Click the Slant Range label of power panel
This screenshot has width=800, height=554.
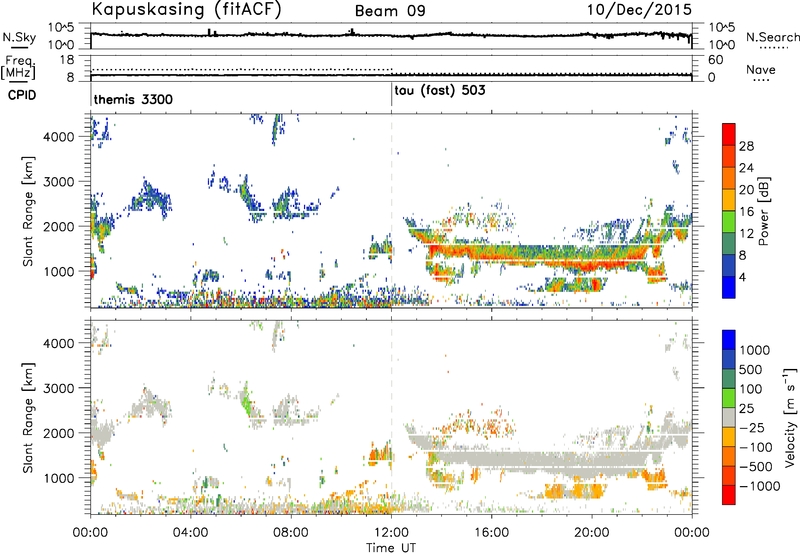pyautogui.click(x=28, y=211)
